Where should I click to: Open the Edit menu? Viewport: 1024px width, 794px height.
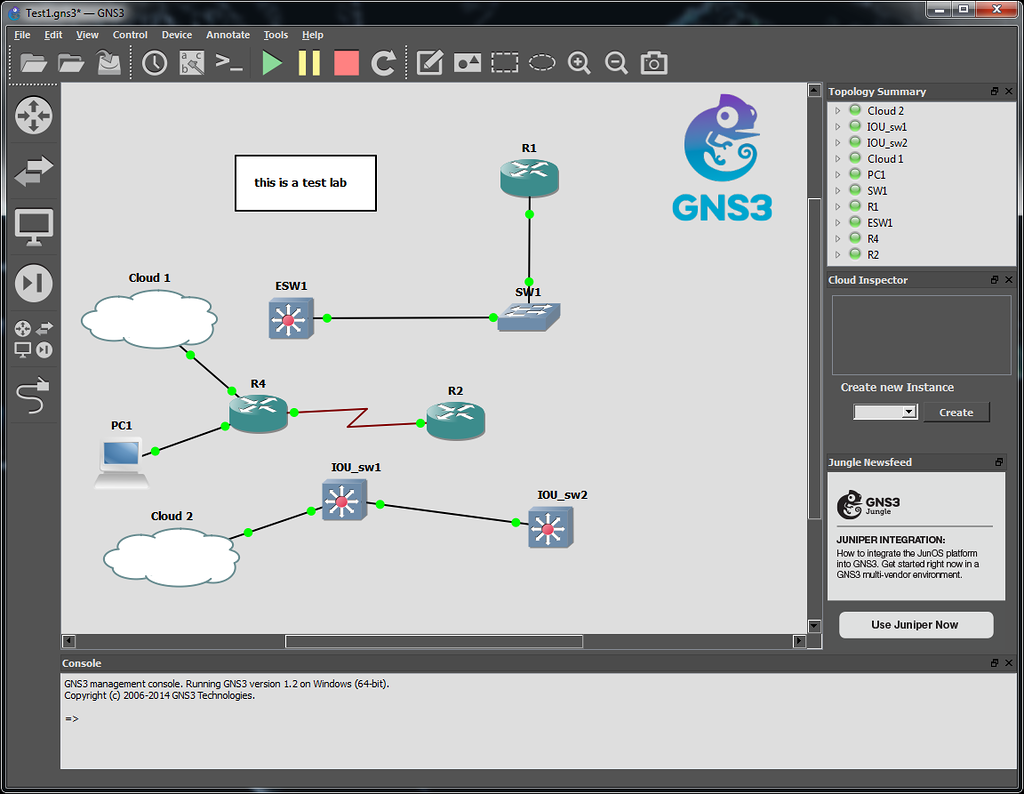(x=53, y=35)
